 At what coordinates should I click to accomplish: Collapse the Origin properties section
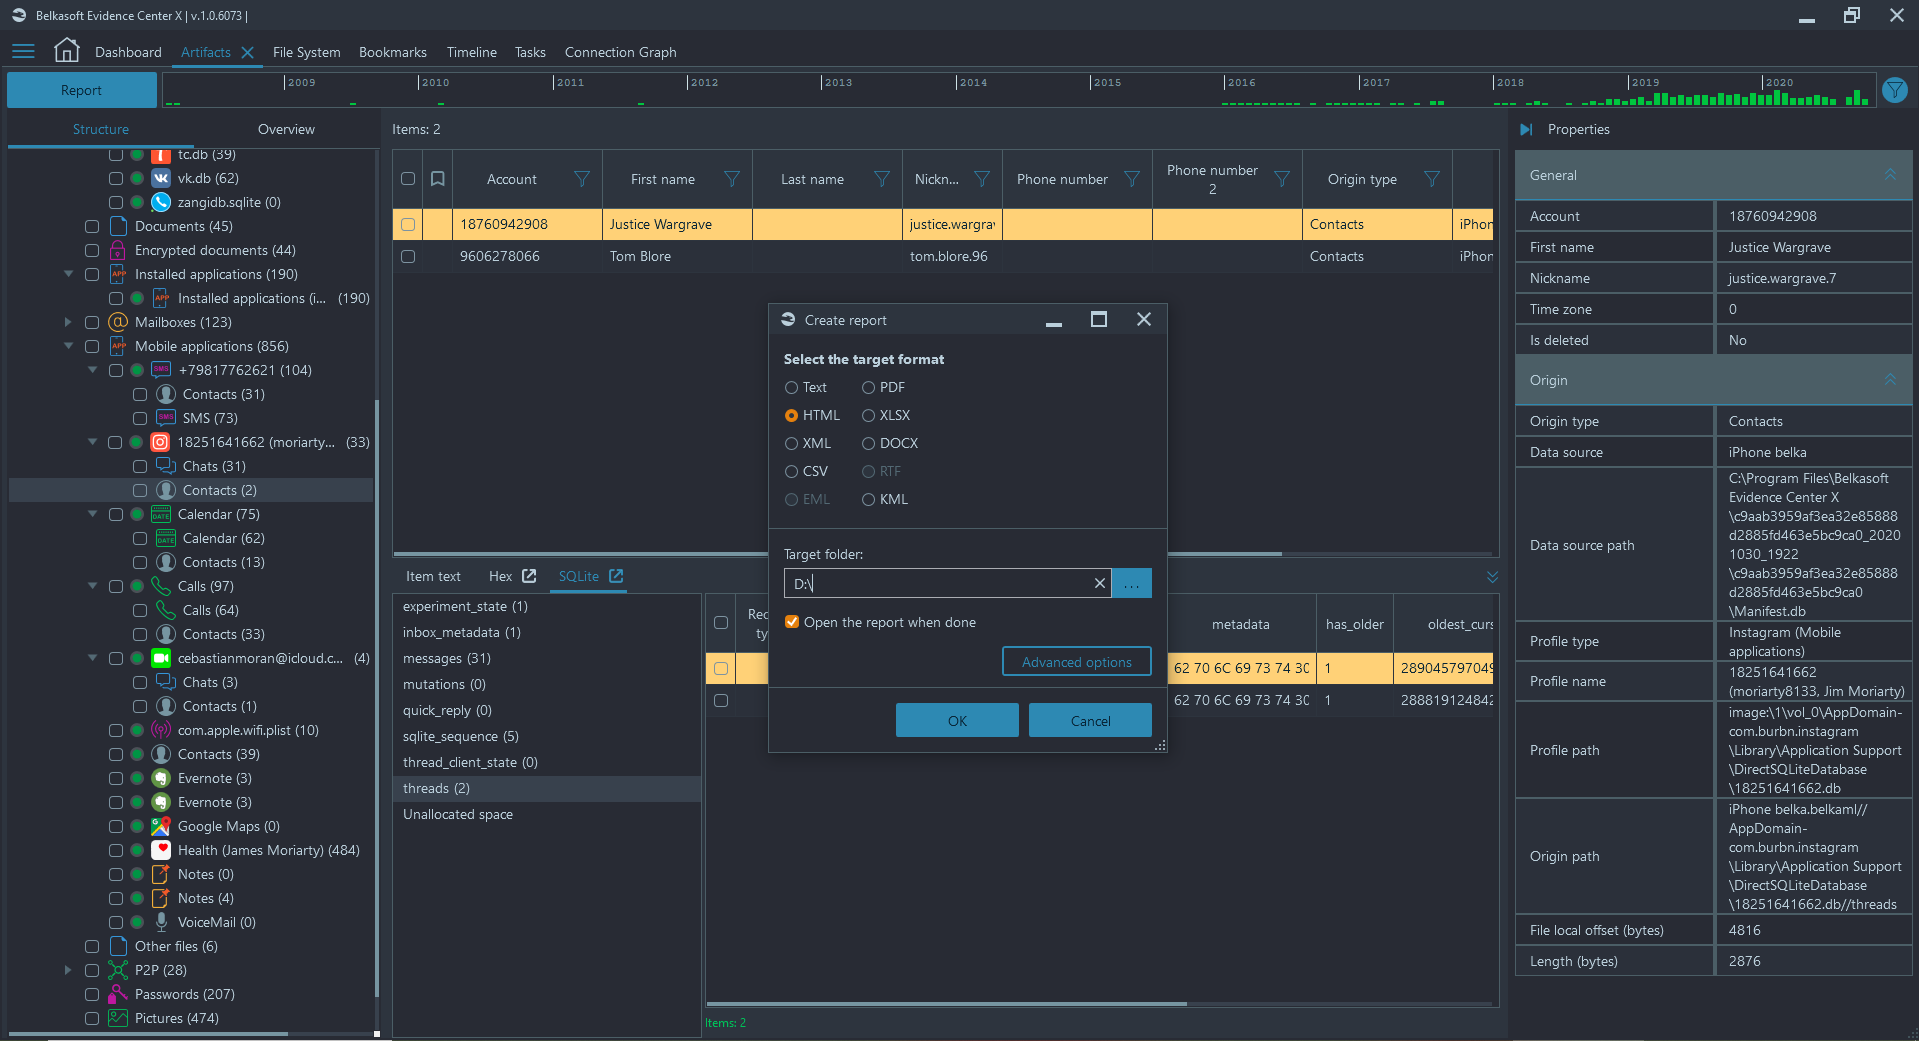click(x=1890, y=380)
